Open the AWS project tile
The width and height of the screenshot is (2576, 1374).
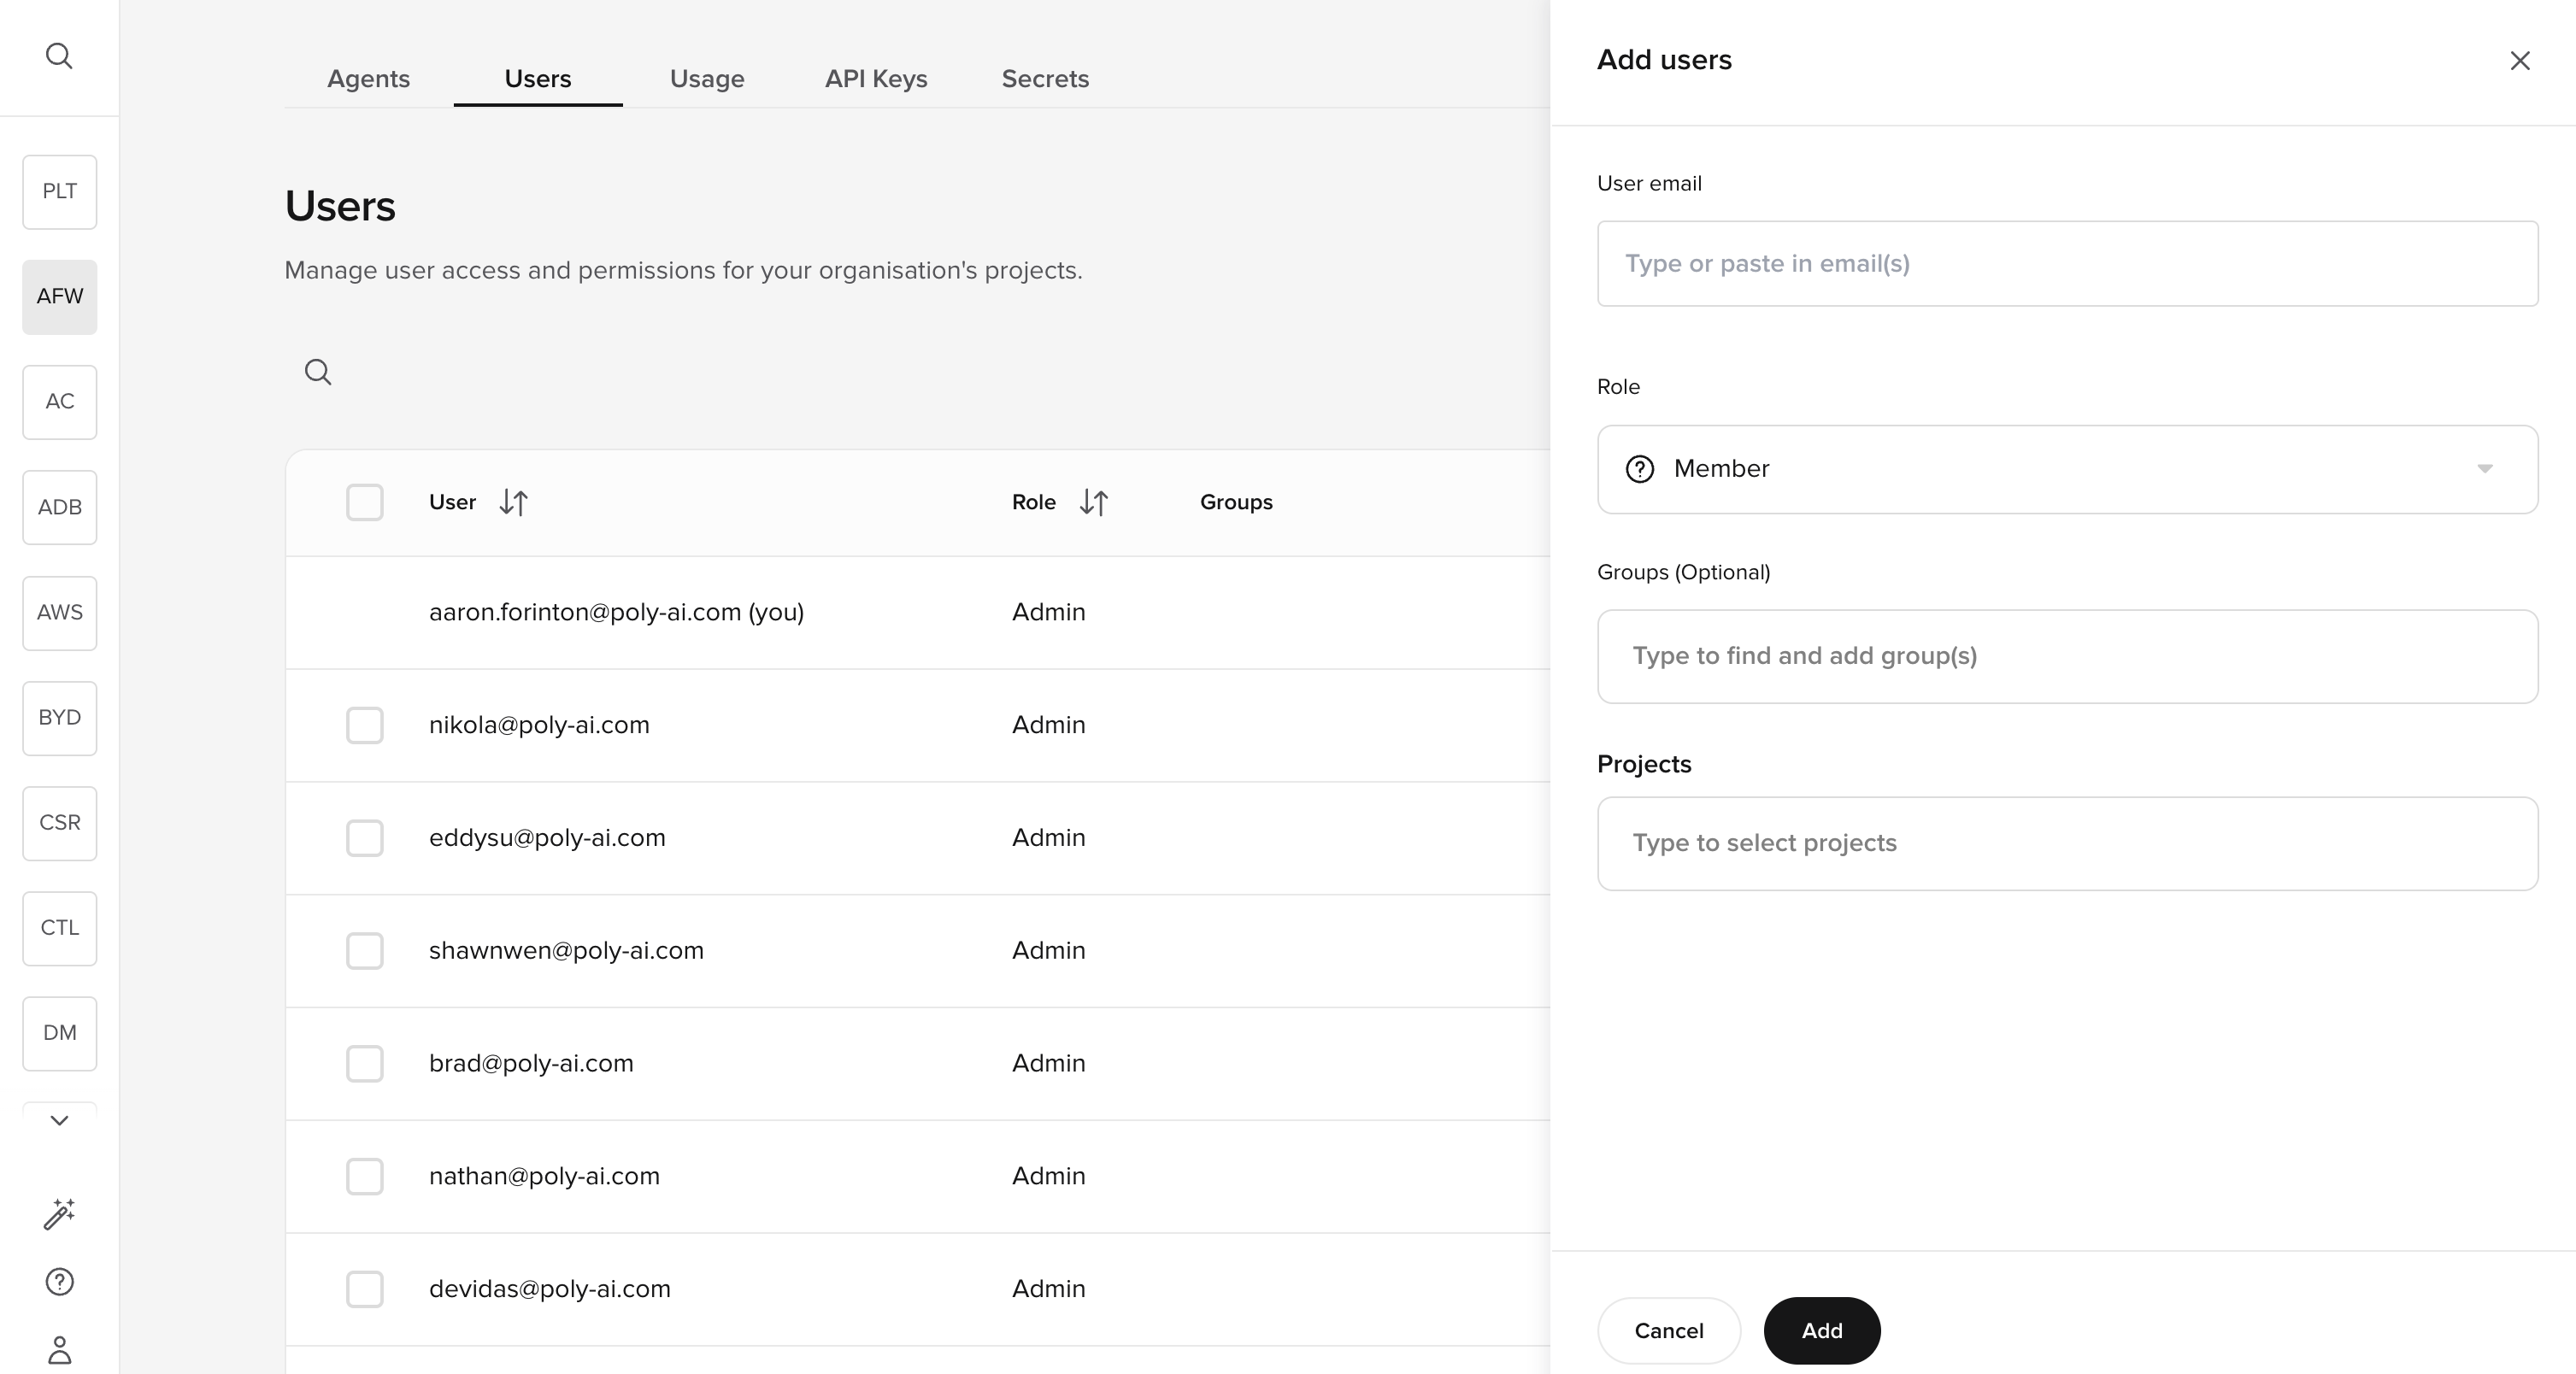pos(60,613)
